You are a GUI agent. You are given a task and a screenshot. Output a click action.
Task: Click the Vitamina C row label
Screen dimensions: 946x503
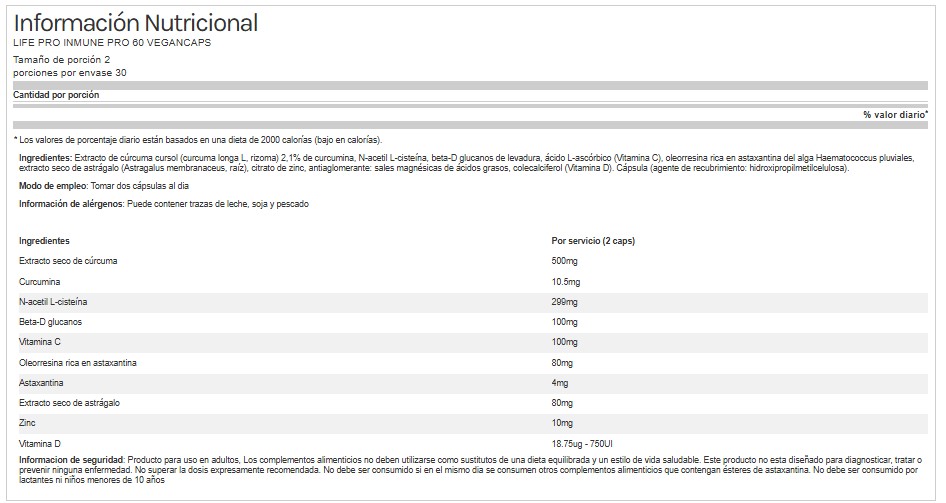tap(42, 342)
